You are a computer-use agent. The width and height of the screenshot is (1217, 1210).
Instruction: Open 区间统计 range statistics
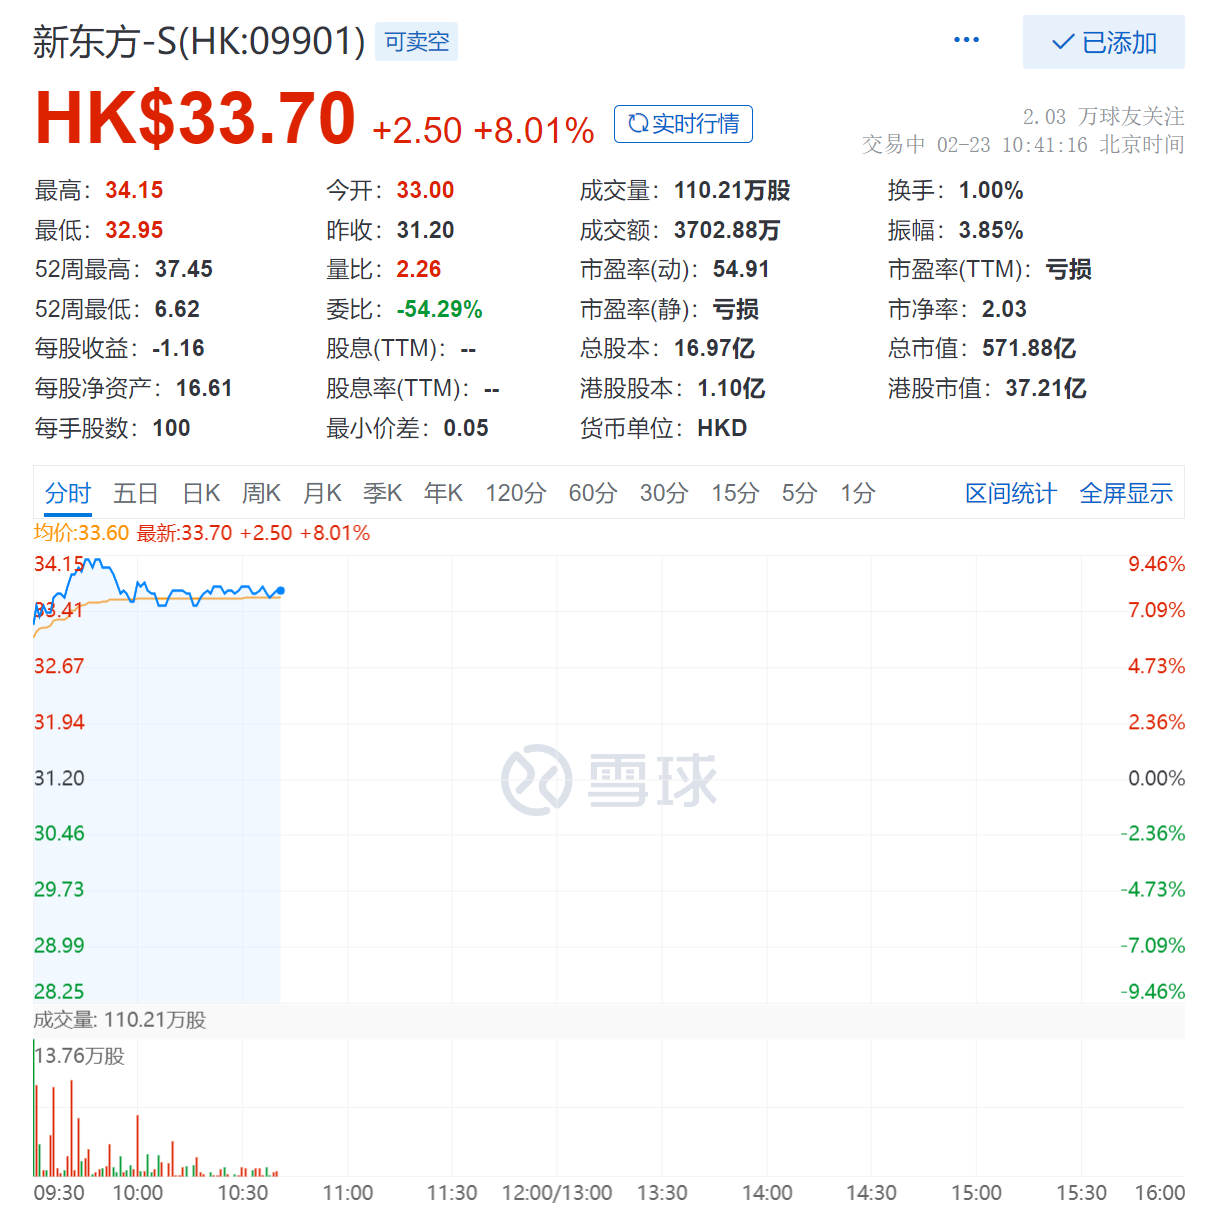1010,493
